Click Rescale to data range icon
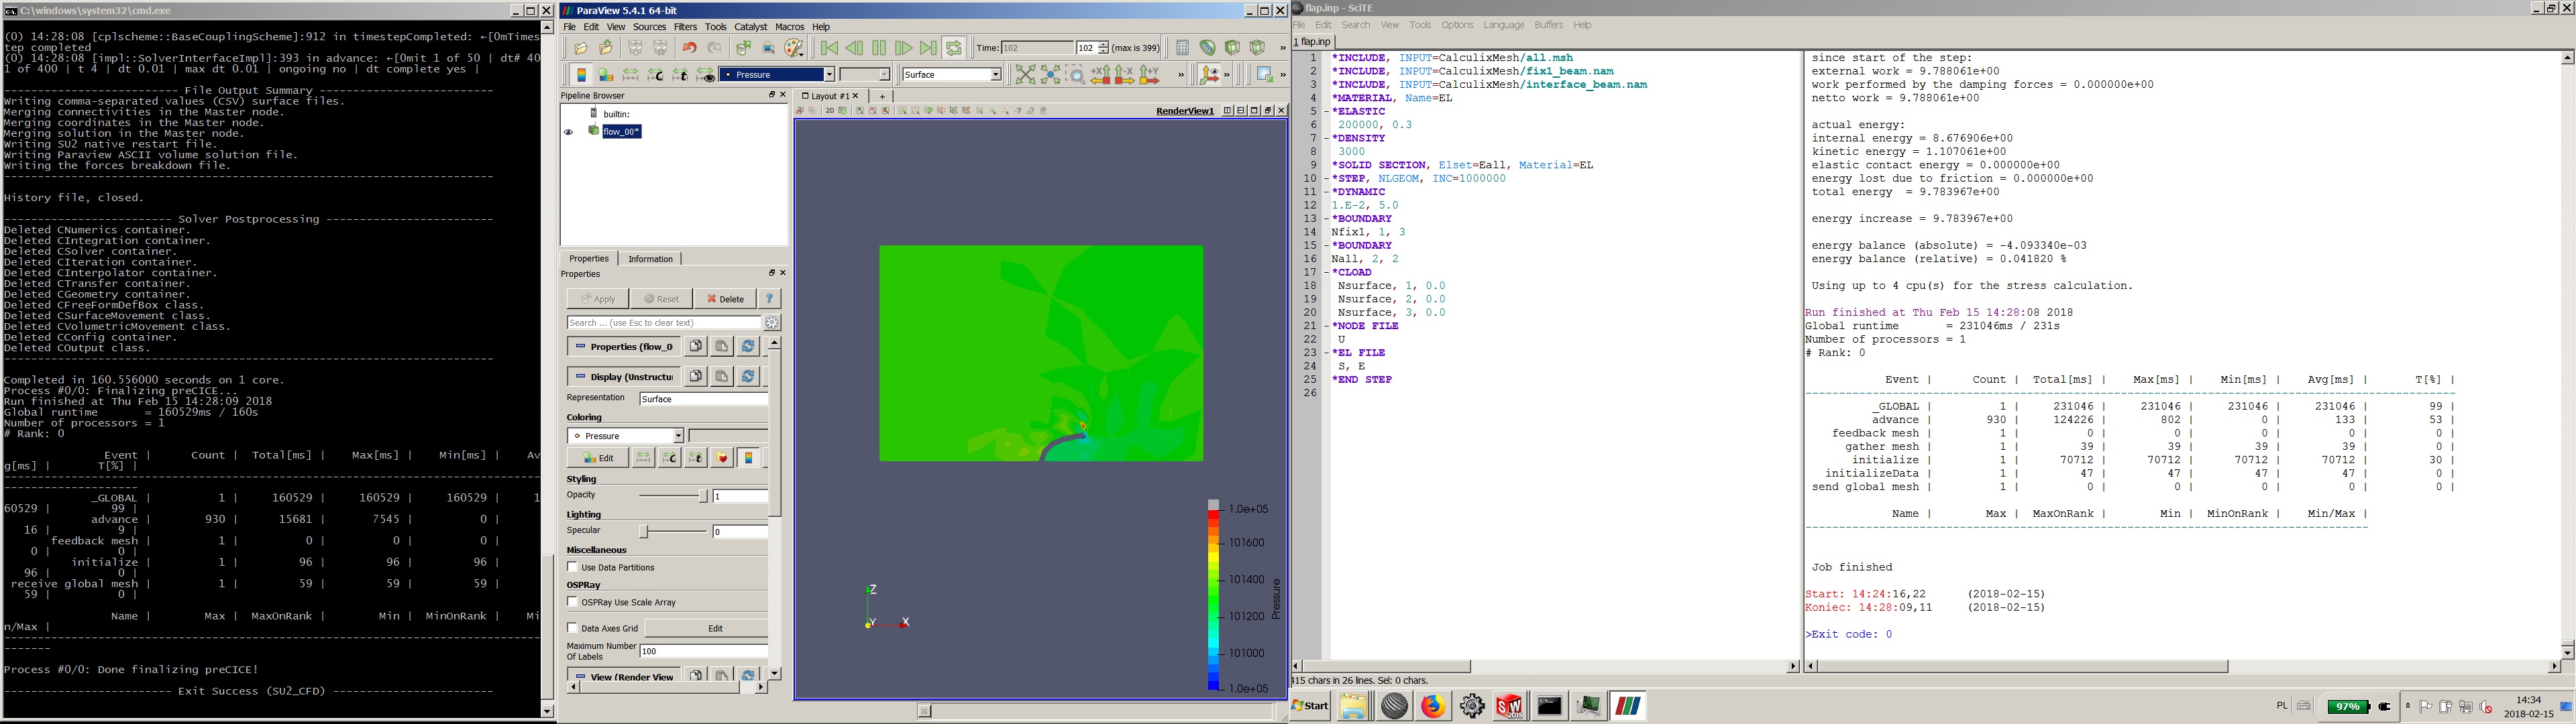The height and width of the screenshot is (724, 2576). (630, 75)
